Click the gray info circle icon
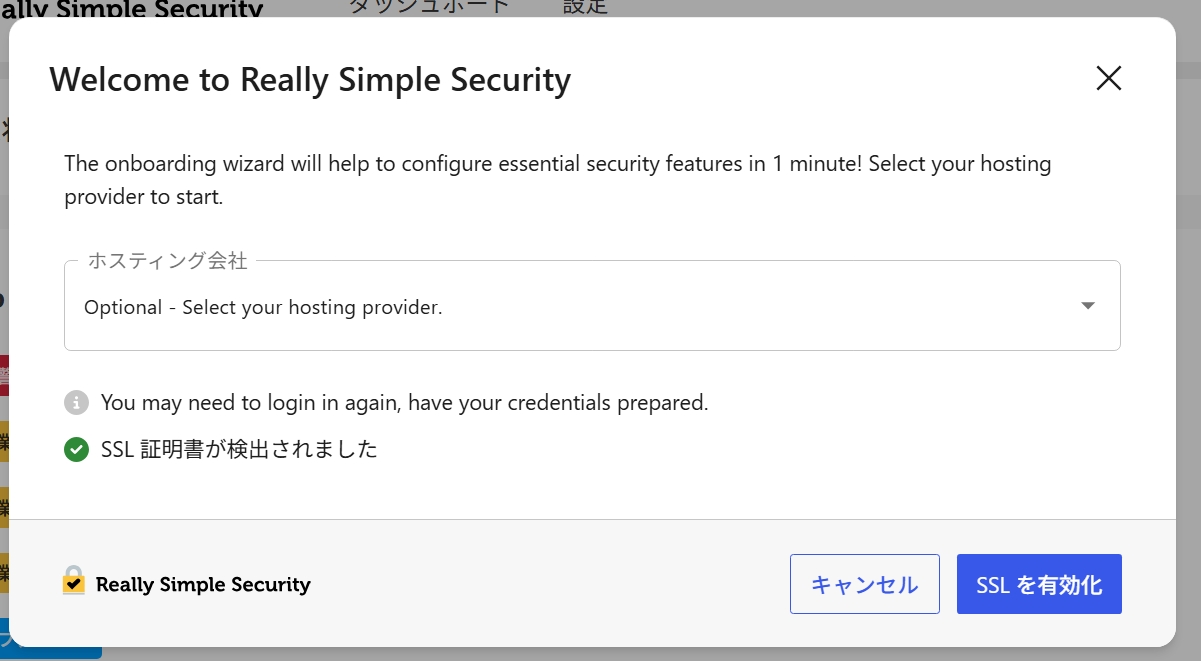The image size is (1201, 661). (x=76, y=403)
